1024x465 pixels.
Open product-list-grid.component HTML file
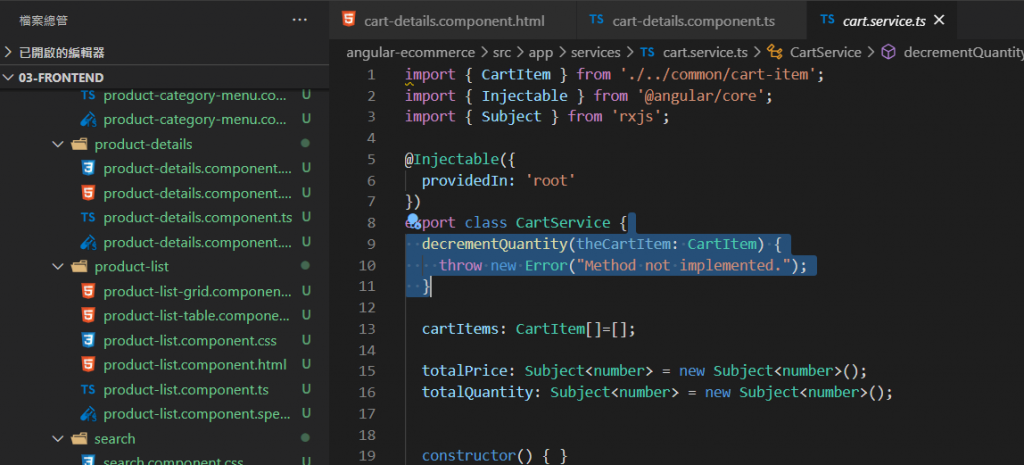pos(198,291)
